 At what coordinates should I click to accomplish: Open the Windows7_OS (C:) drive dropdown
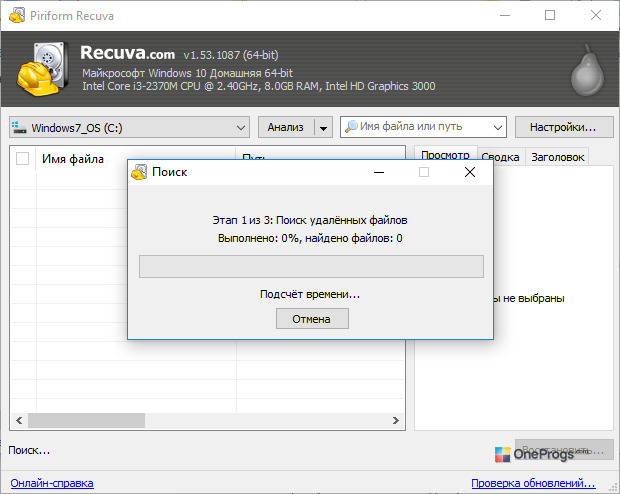tap(129, 127)
